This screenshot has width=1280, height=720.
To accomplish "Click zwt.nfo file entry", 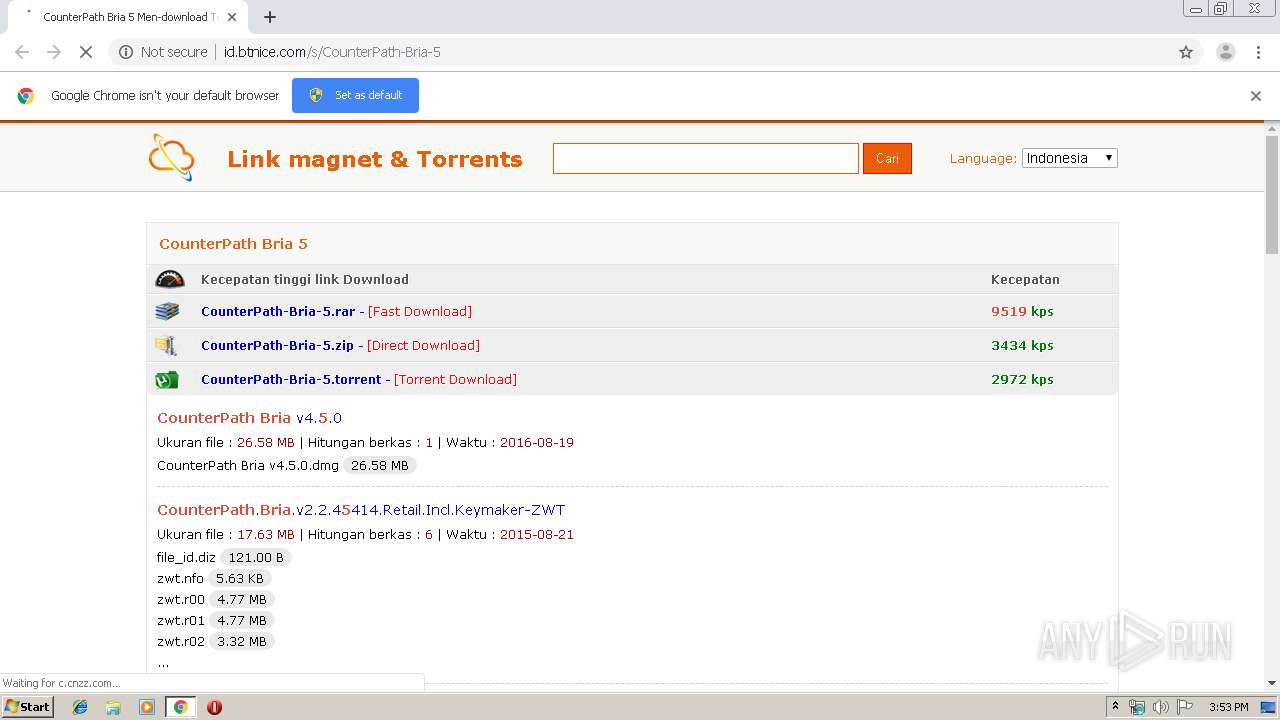I will coord(180,578).
